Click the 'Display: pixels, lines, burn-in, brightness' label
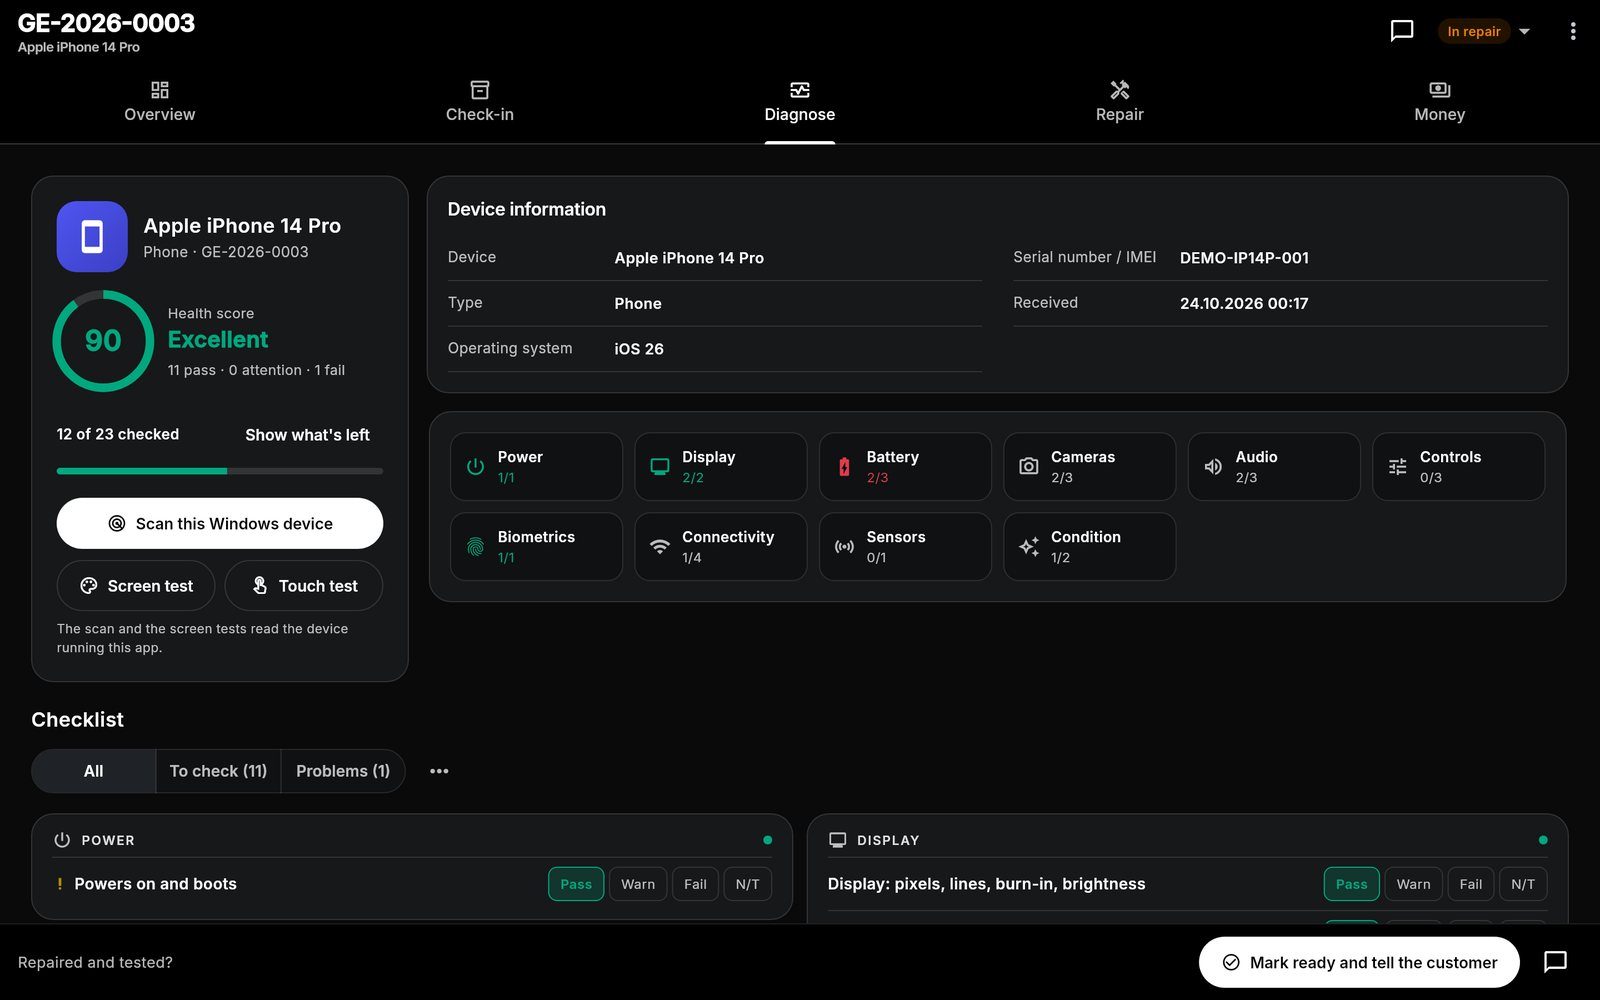This screenshot has width=1600, height=1000. pos(987,884)
